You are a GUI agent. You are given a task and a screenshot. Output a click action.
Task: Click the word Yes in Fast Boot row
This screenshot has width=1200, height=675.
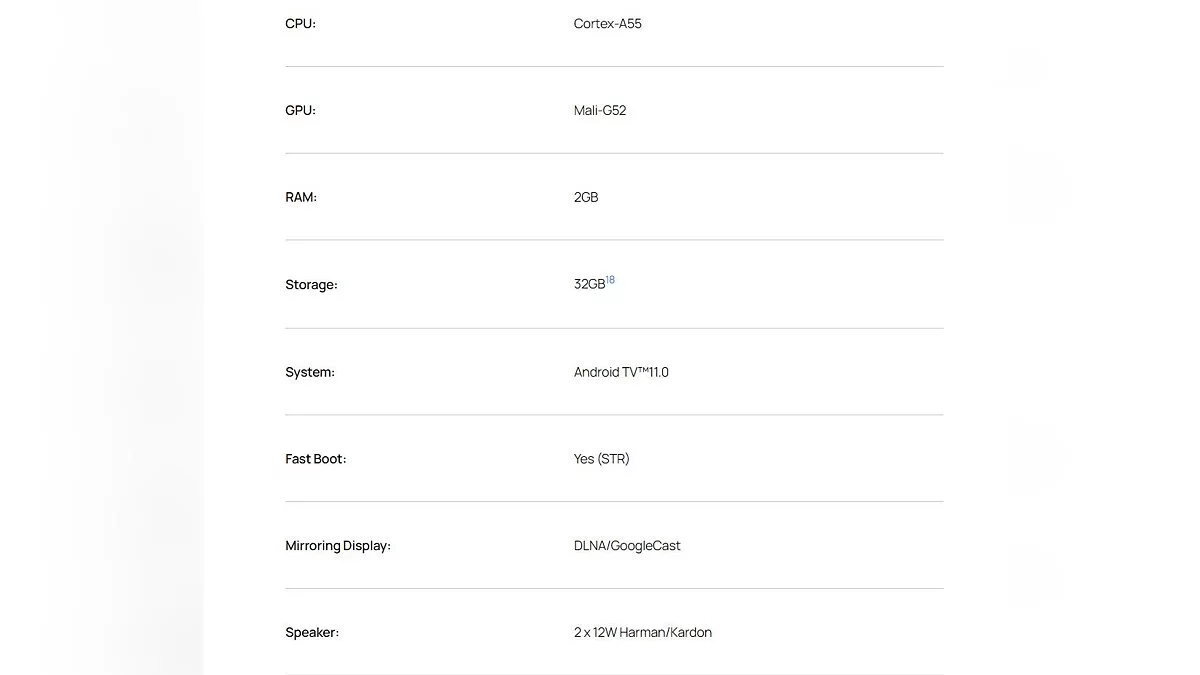click(x=584, y=459)
